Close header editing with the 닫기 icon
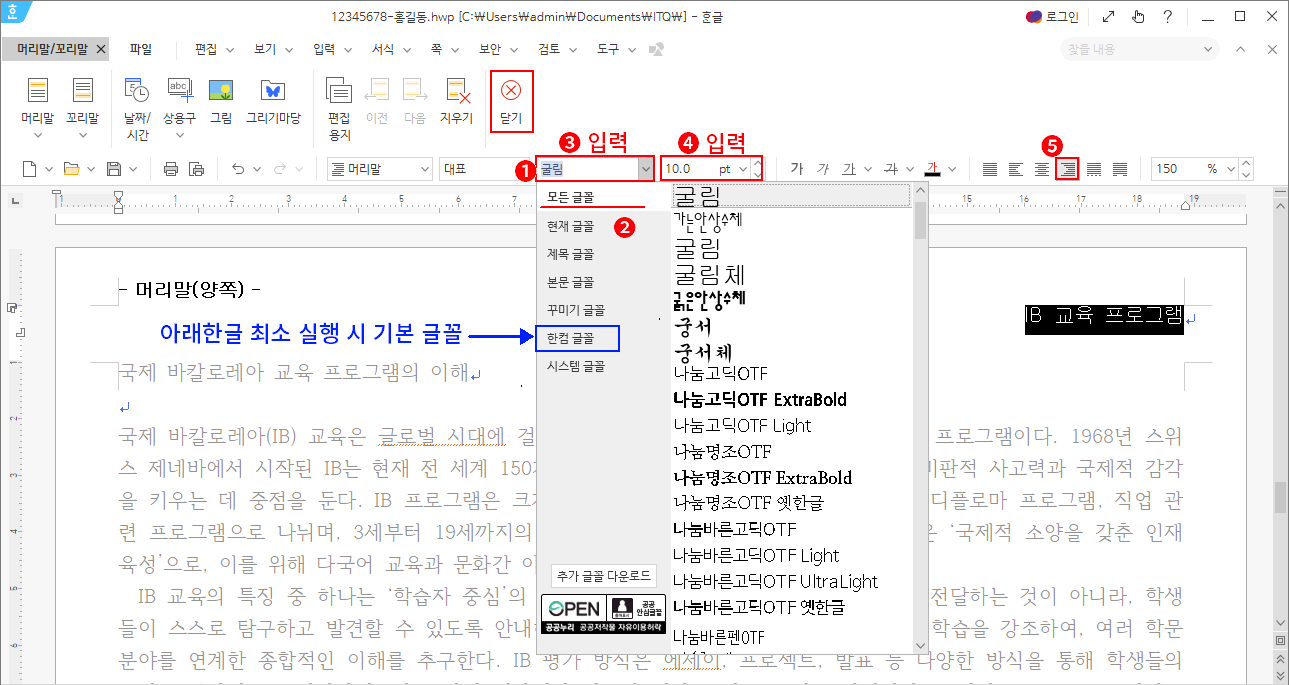This screenshot has width=1289, height=685. tap(511, 100)
